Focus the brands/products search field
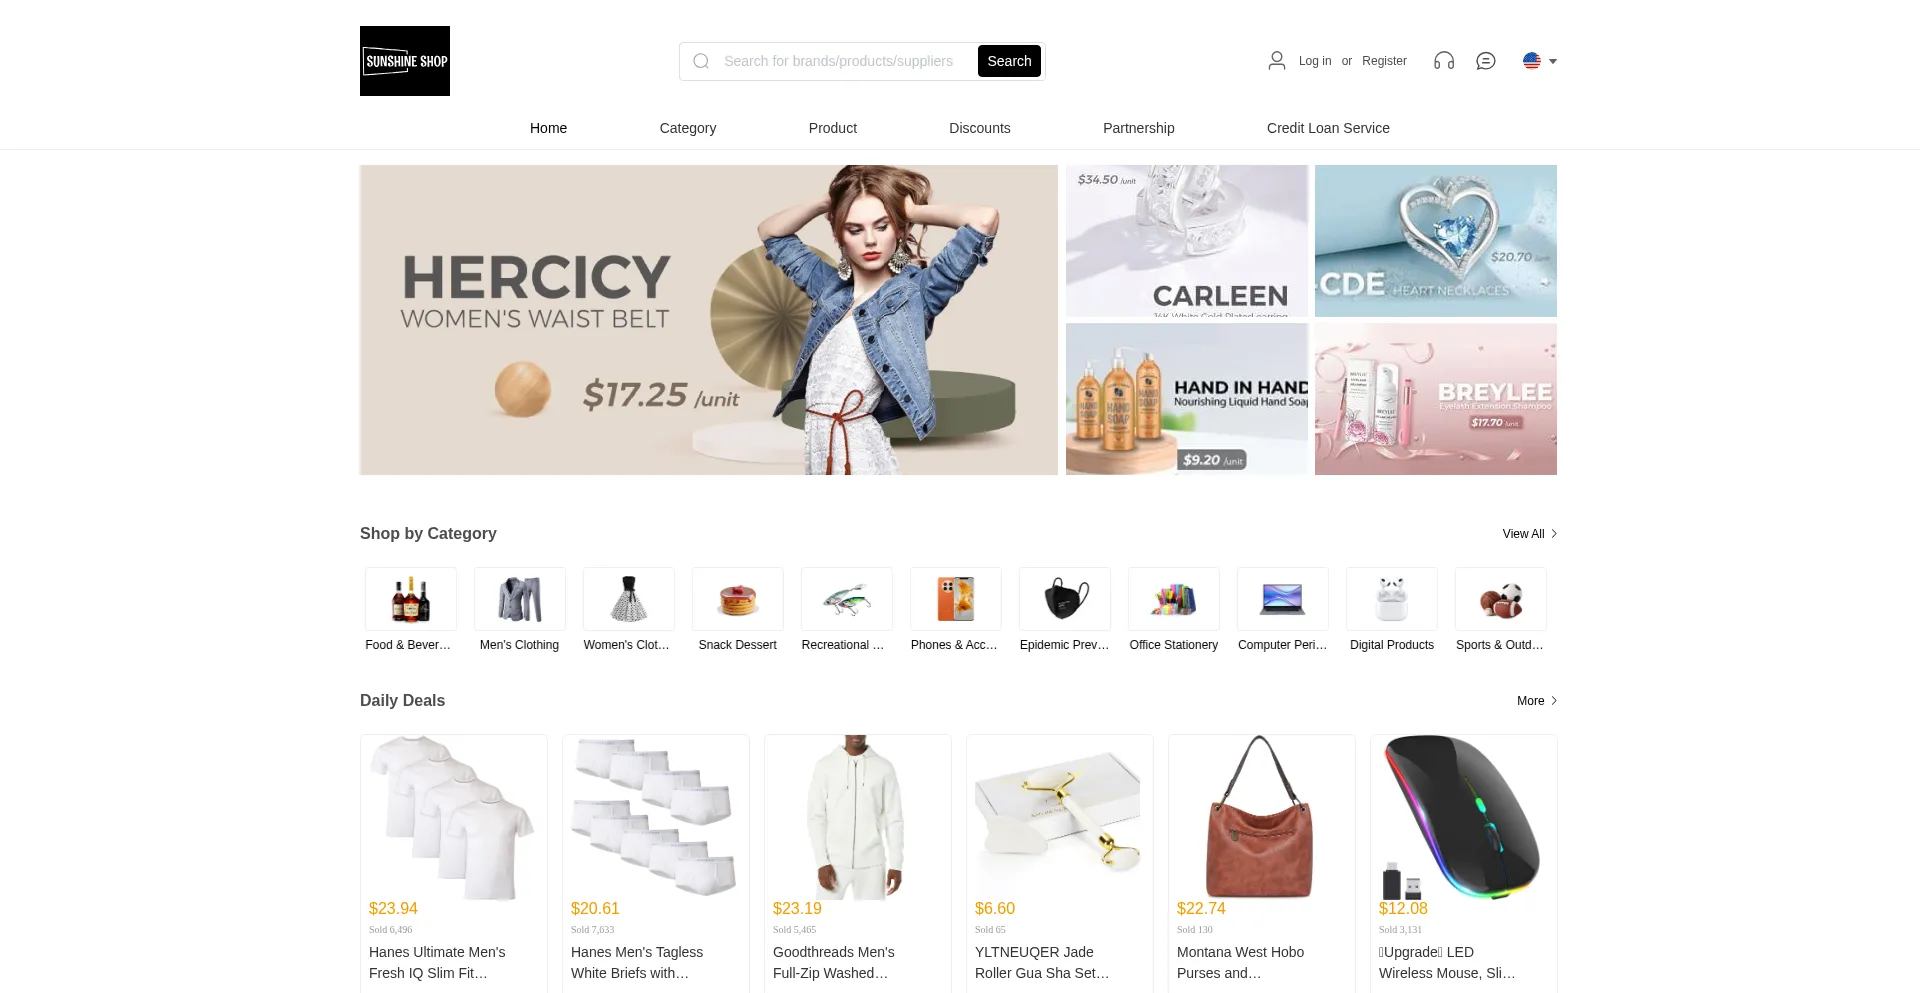1920x993 pixels. tap(846, 61)
